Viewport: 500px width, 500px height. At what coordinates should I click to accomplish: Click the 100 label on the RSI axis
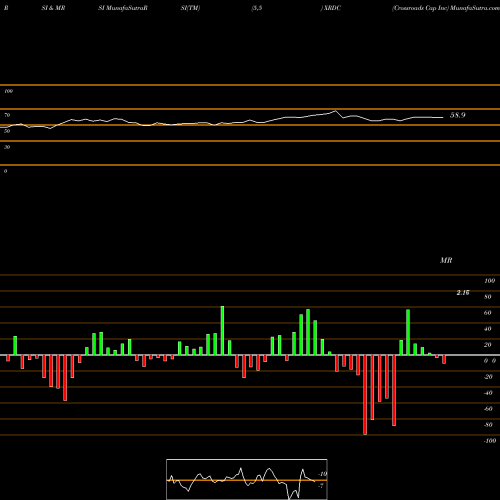tap(8, 91)
